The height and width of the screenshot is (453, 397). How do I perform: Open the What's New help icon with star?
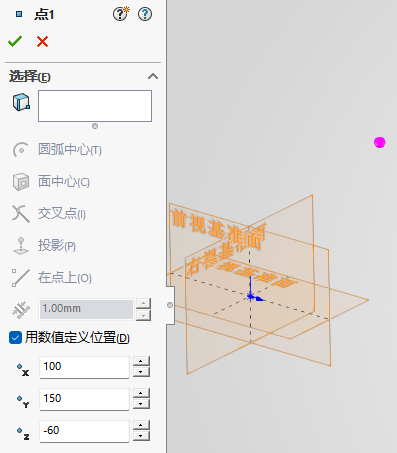(x=121, y=14)
